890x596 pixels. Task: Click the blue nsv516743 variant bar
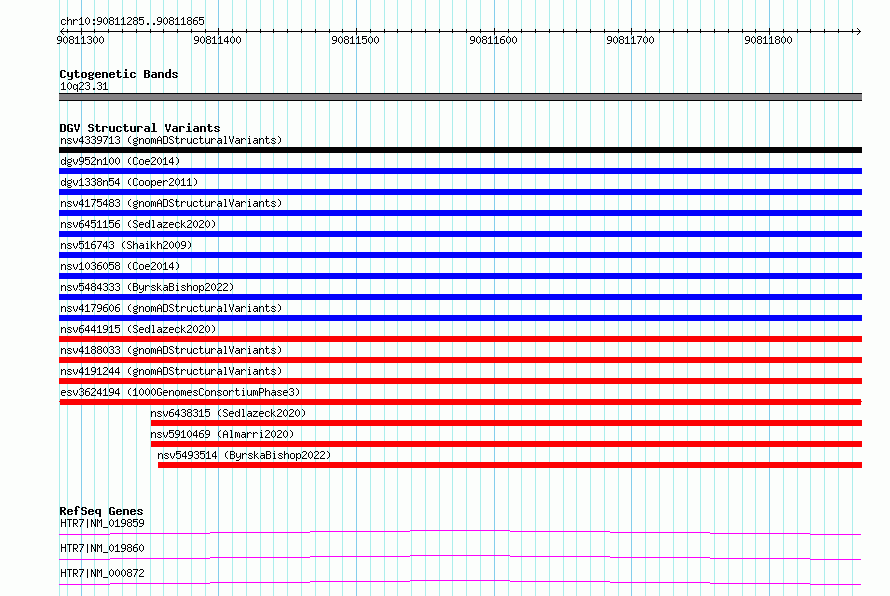click(460, 255)
